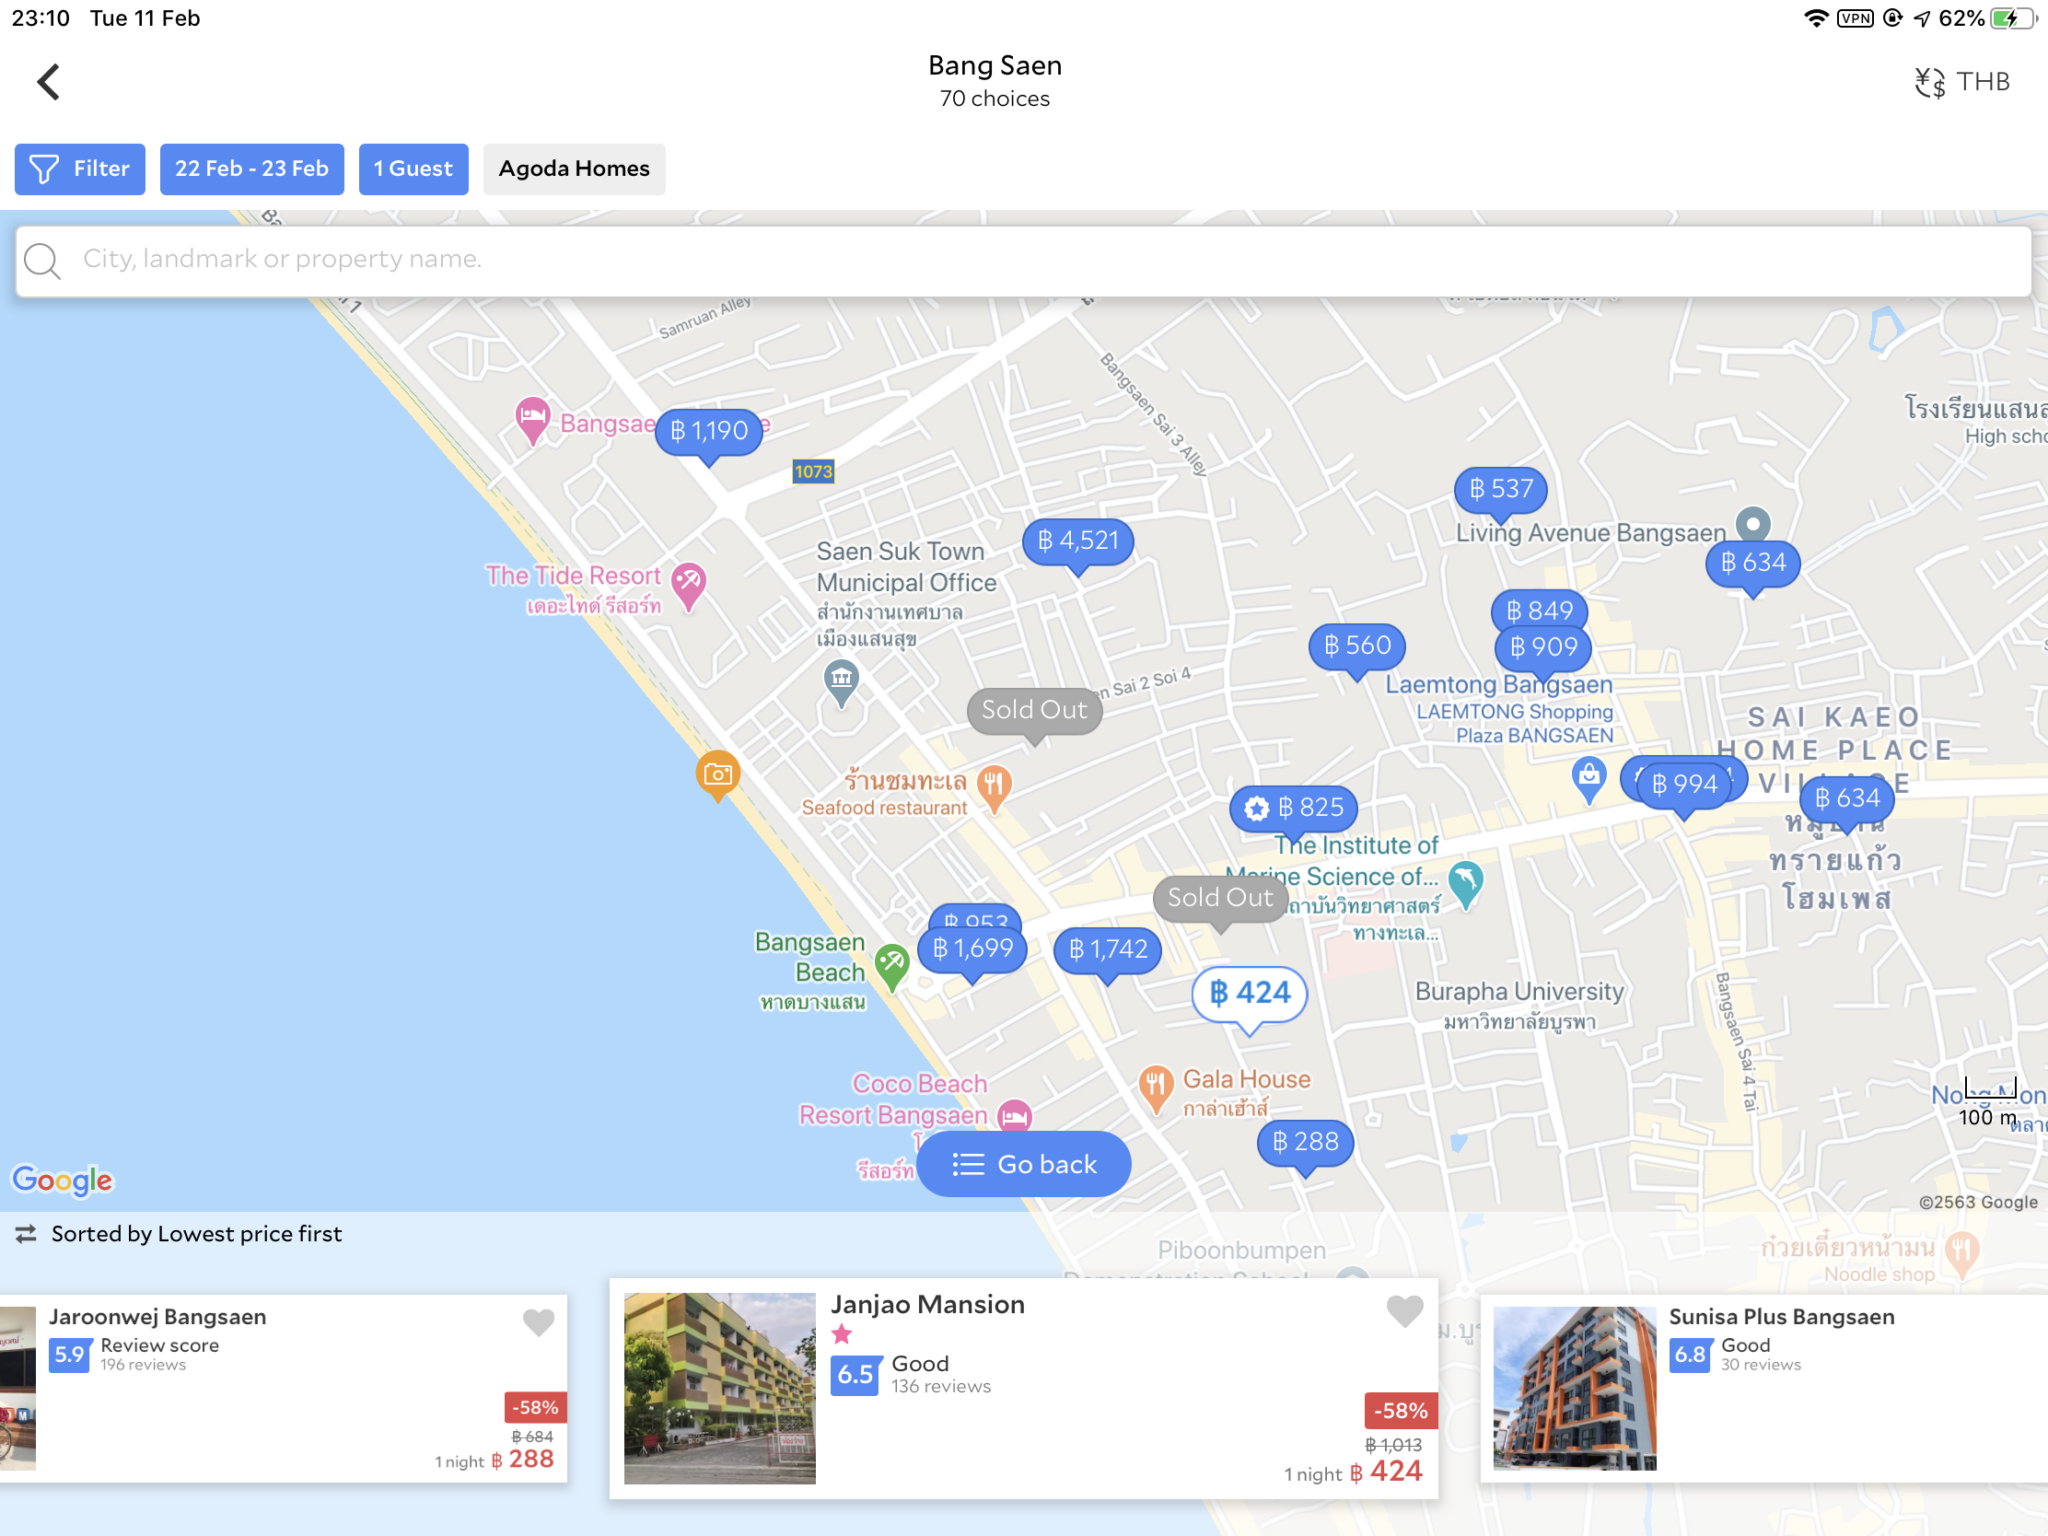
Task: Select the ฿ 424 map price marker
Action: point(1250,993)
